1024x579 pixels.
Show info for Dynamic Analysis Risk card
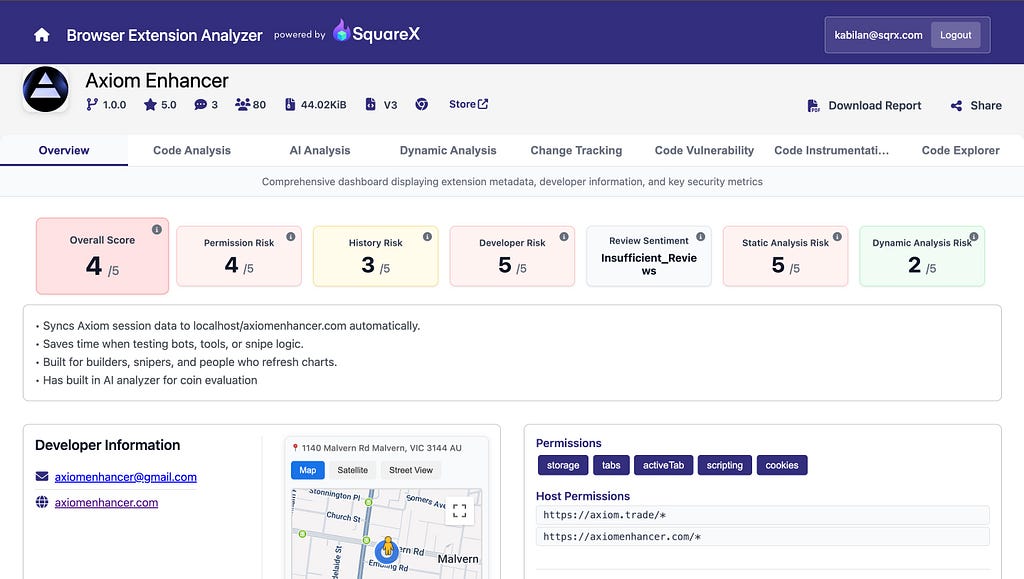tap(974, 237)
